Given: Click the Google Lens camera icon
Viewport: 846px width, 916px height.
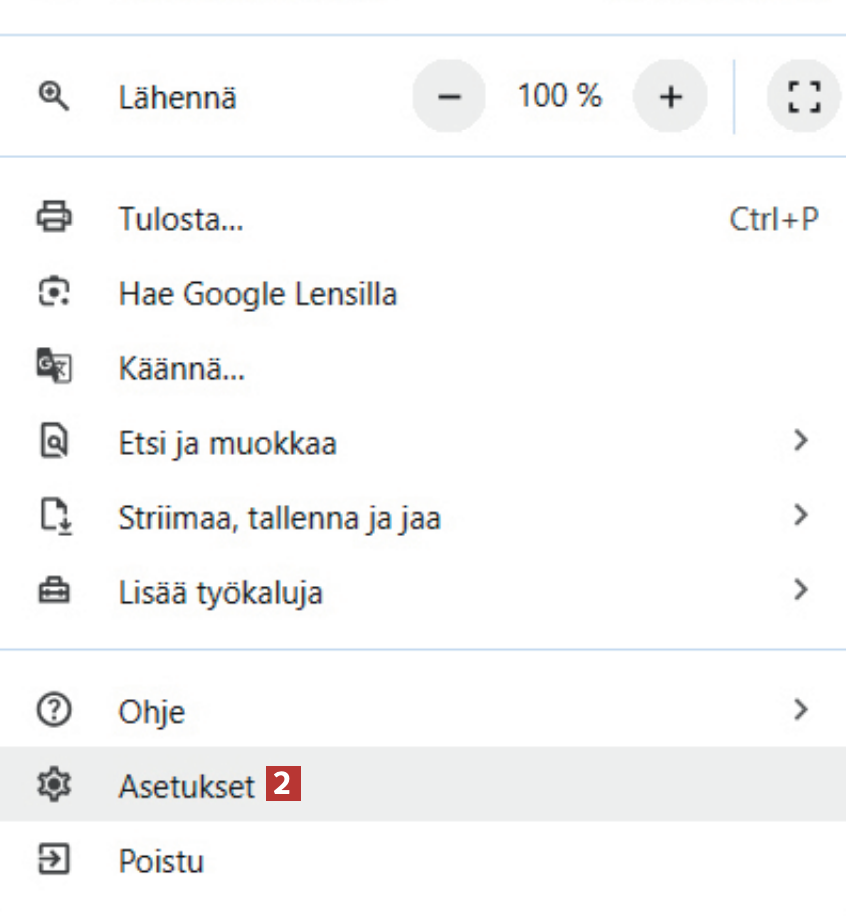Looking at the screenshot, I should click(53, 293).
